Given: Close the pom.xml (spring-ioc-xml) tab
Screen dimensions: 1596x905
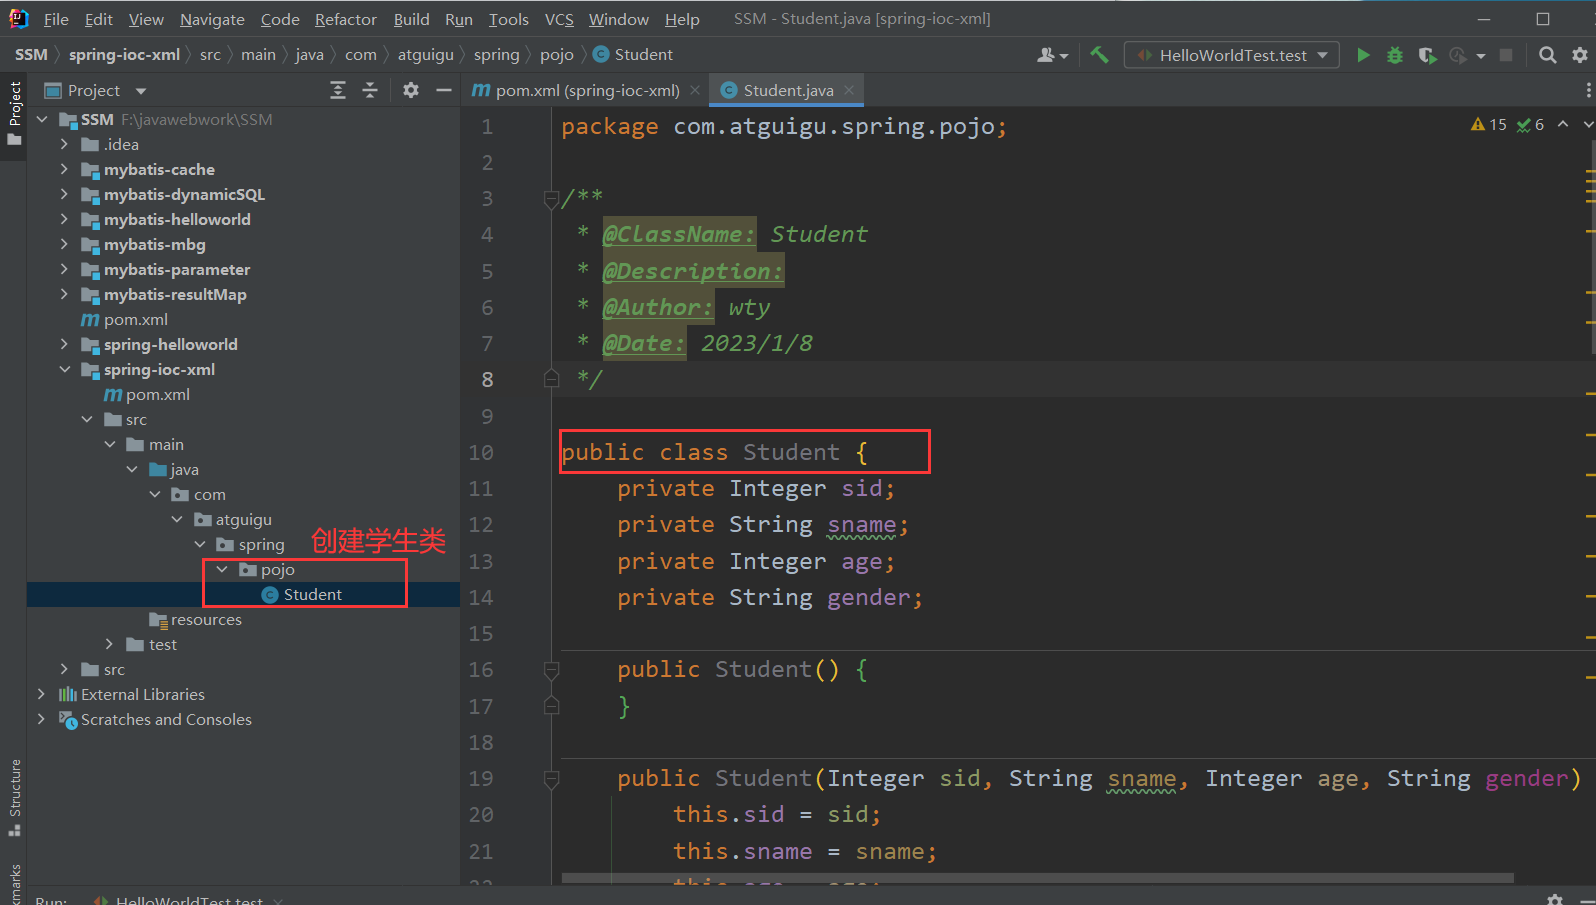Looking at the screenshot, I should coord(695,90).
